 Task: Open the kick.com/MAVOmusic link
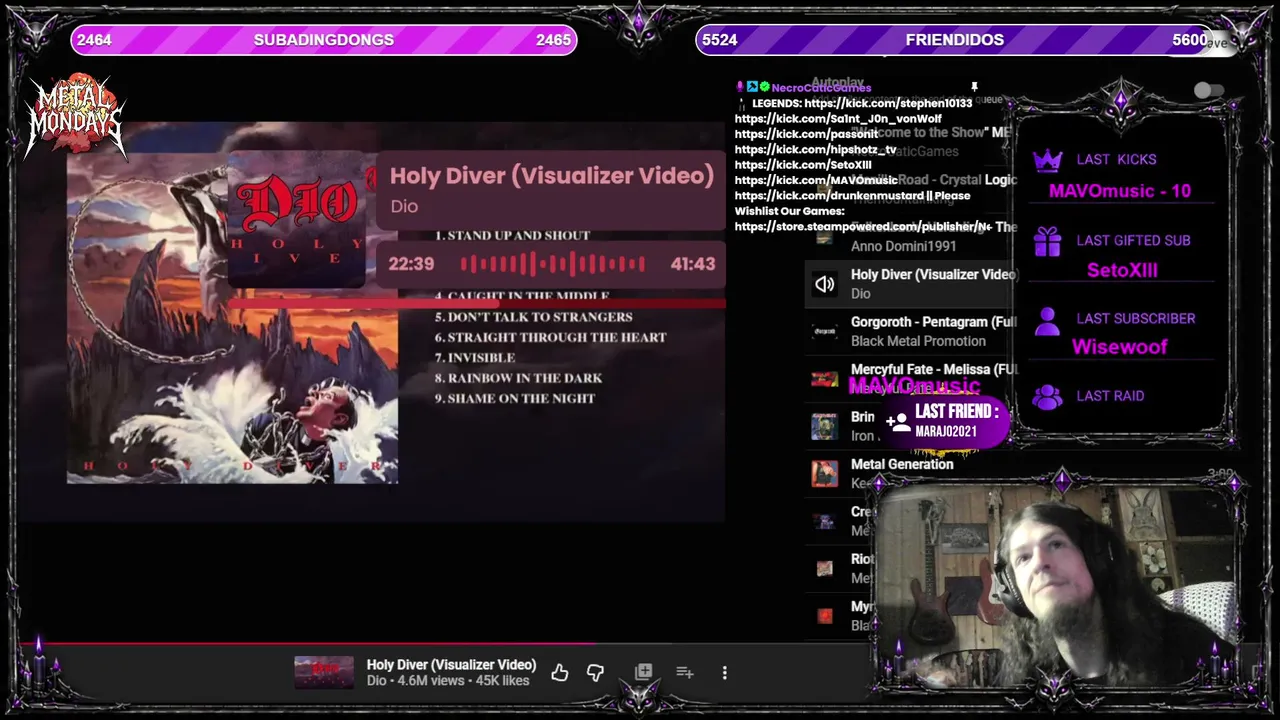816,180
